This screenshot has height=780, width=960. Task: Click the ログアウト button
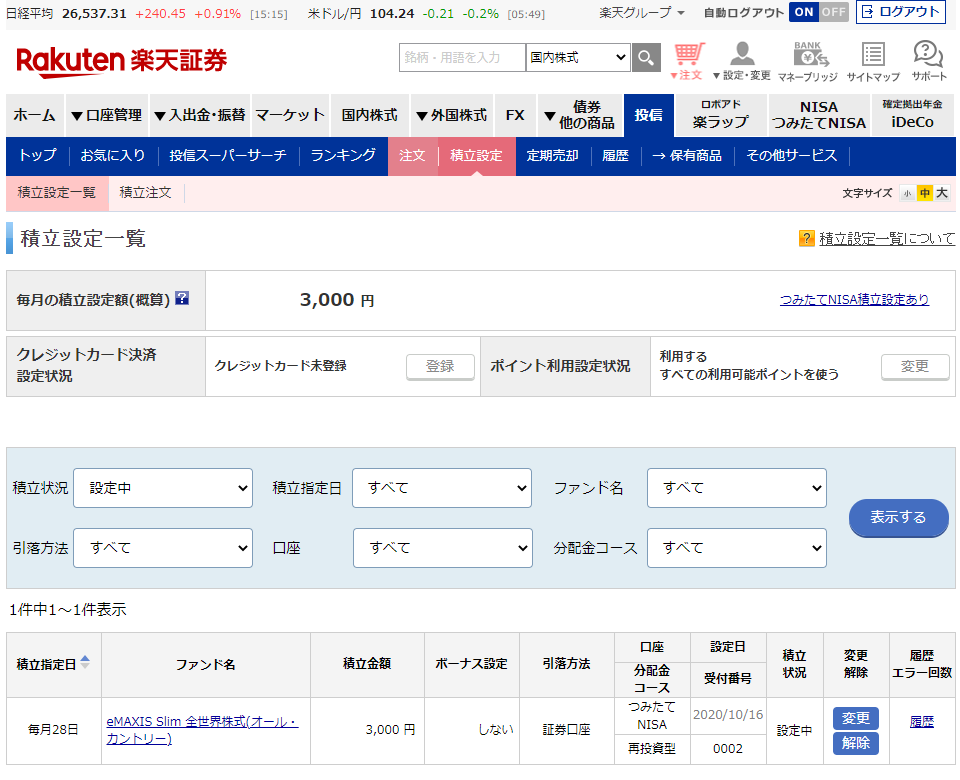pyautogui.click(x=901, y=12)
